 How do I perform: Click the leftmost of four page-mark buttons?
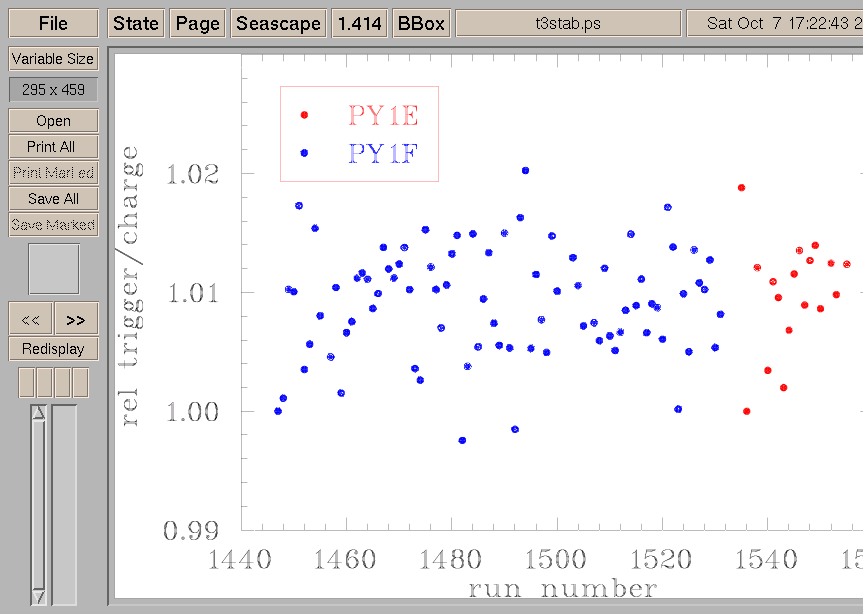click(26, 382)
